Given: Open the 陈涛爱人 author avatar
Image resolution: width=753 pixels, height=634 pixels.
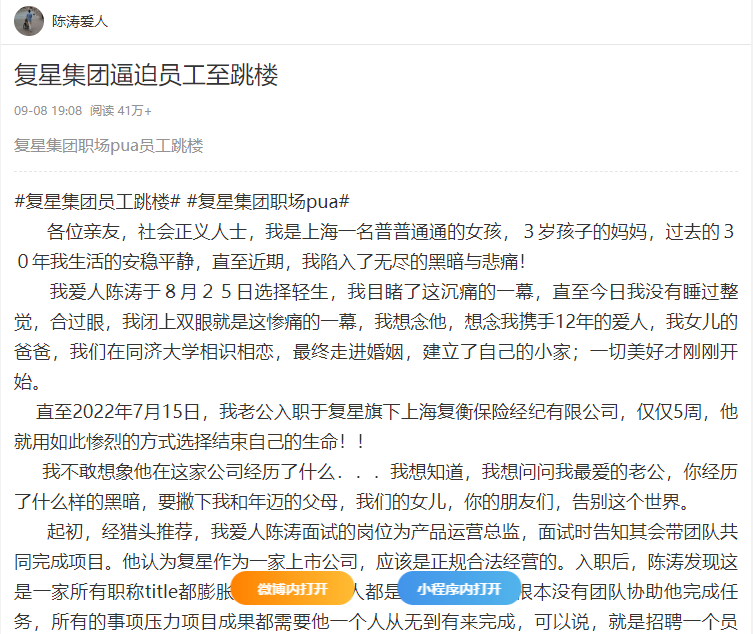Looking at the screenshot, I should (29, 21).
